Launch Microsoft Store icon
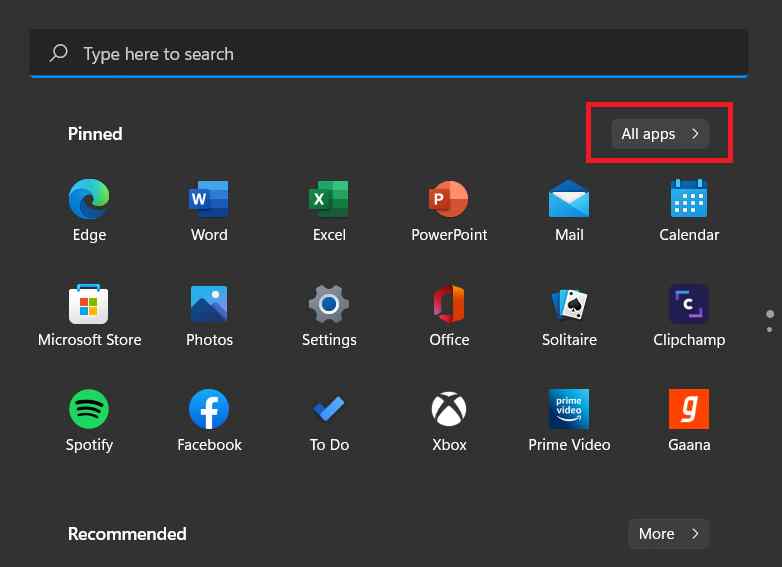 [x=89, y=304]
